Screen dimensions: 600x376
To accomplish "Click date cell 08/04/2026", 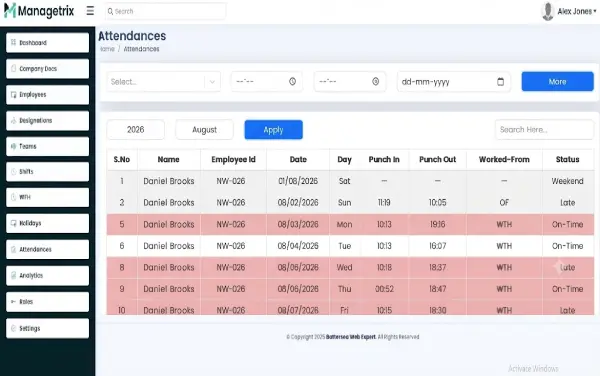I will pyautogui.click(x=298, y=246).
